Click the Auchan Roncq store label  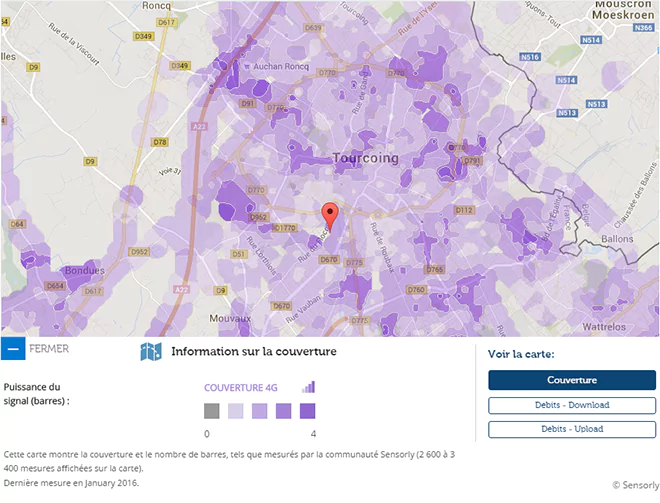tap(277, 67)
